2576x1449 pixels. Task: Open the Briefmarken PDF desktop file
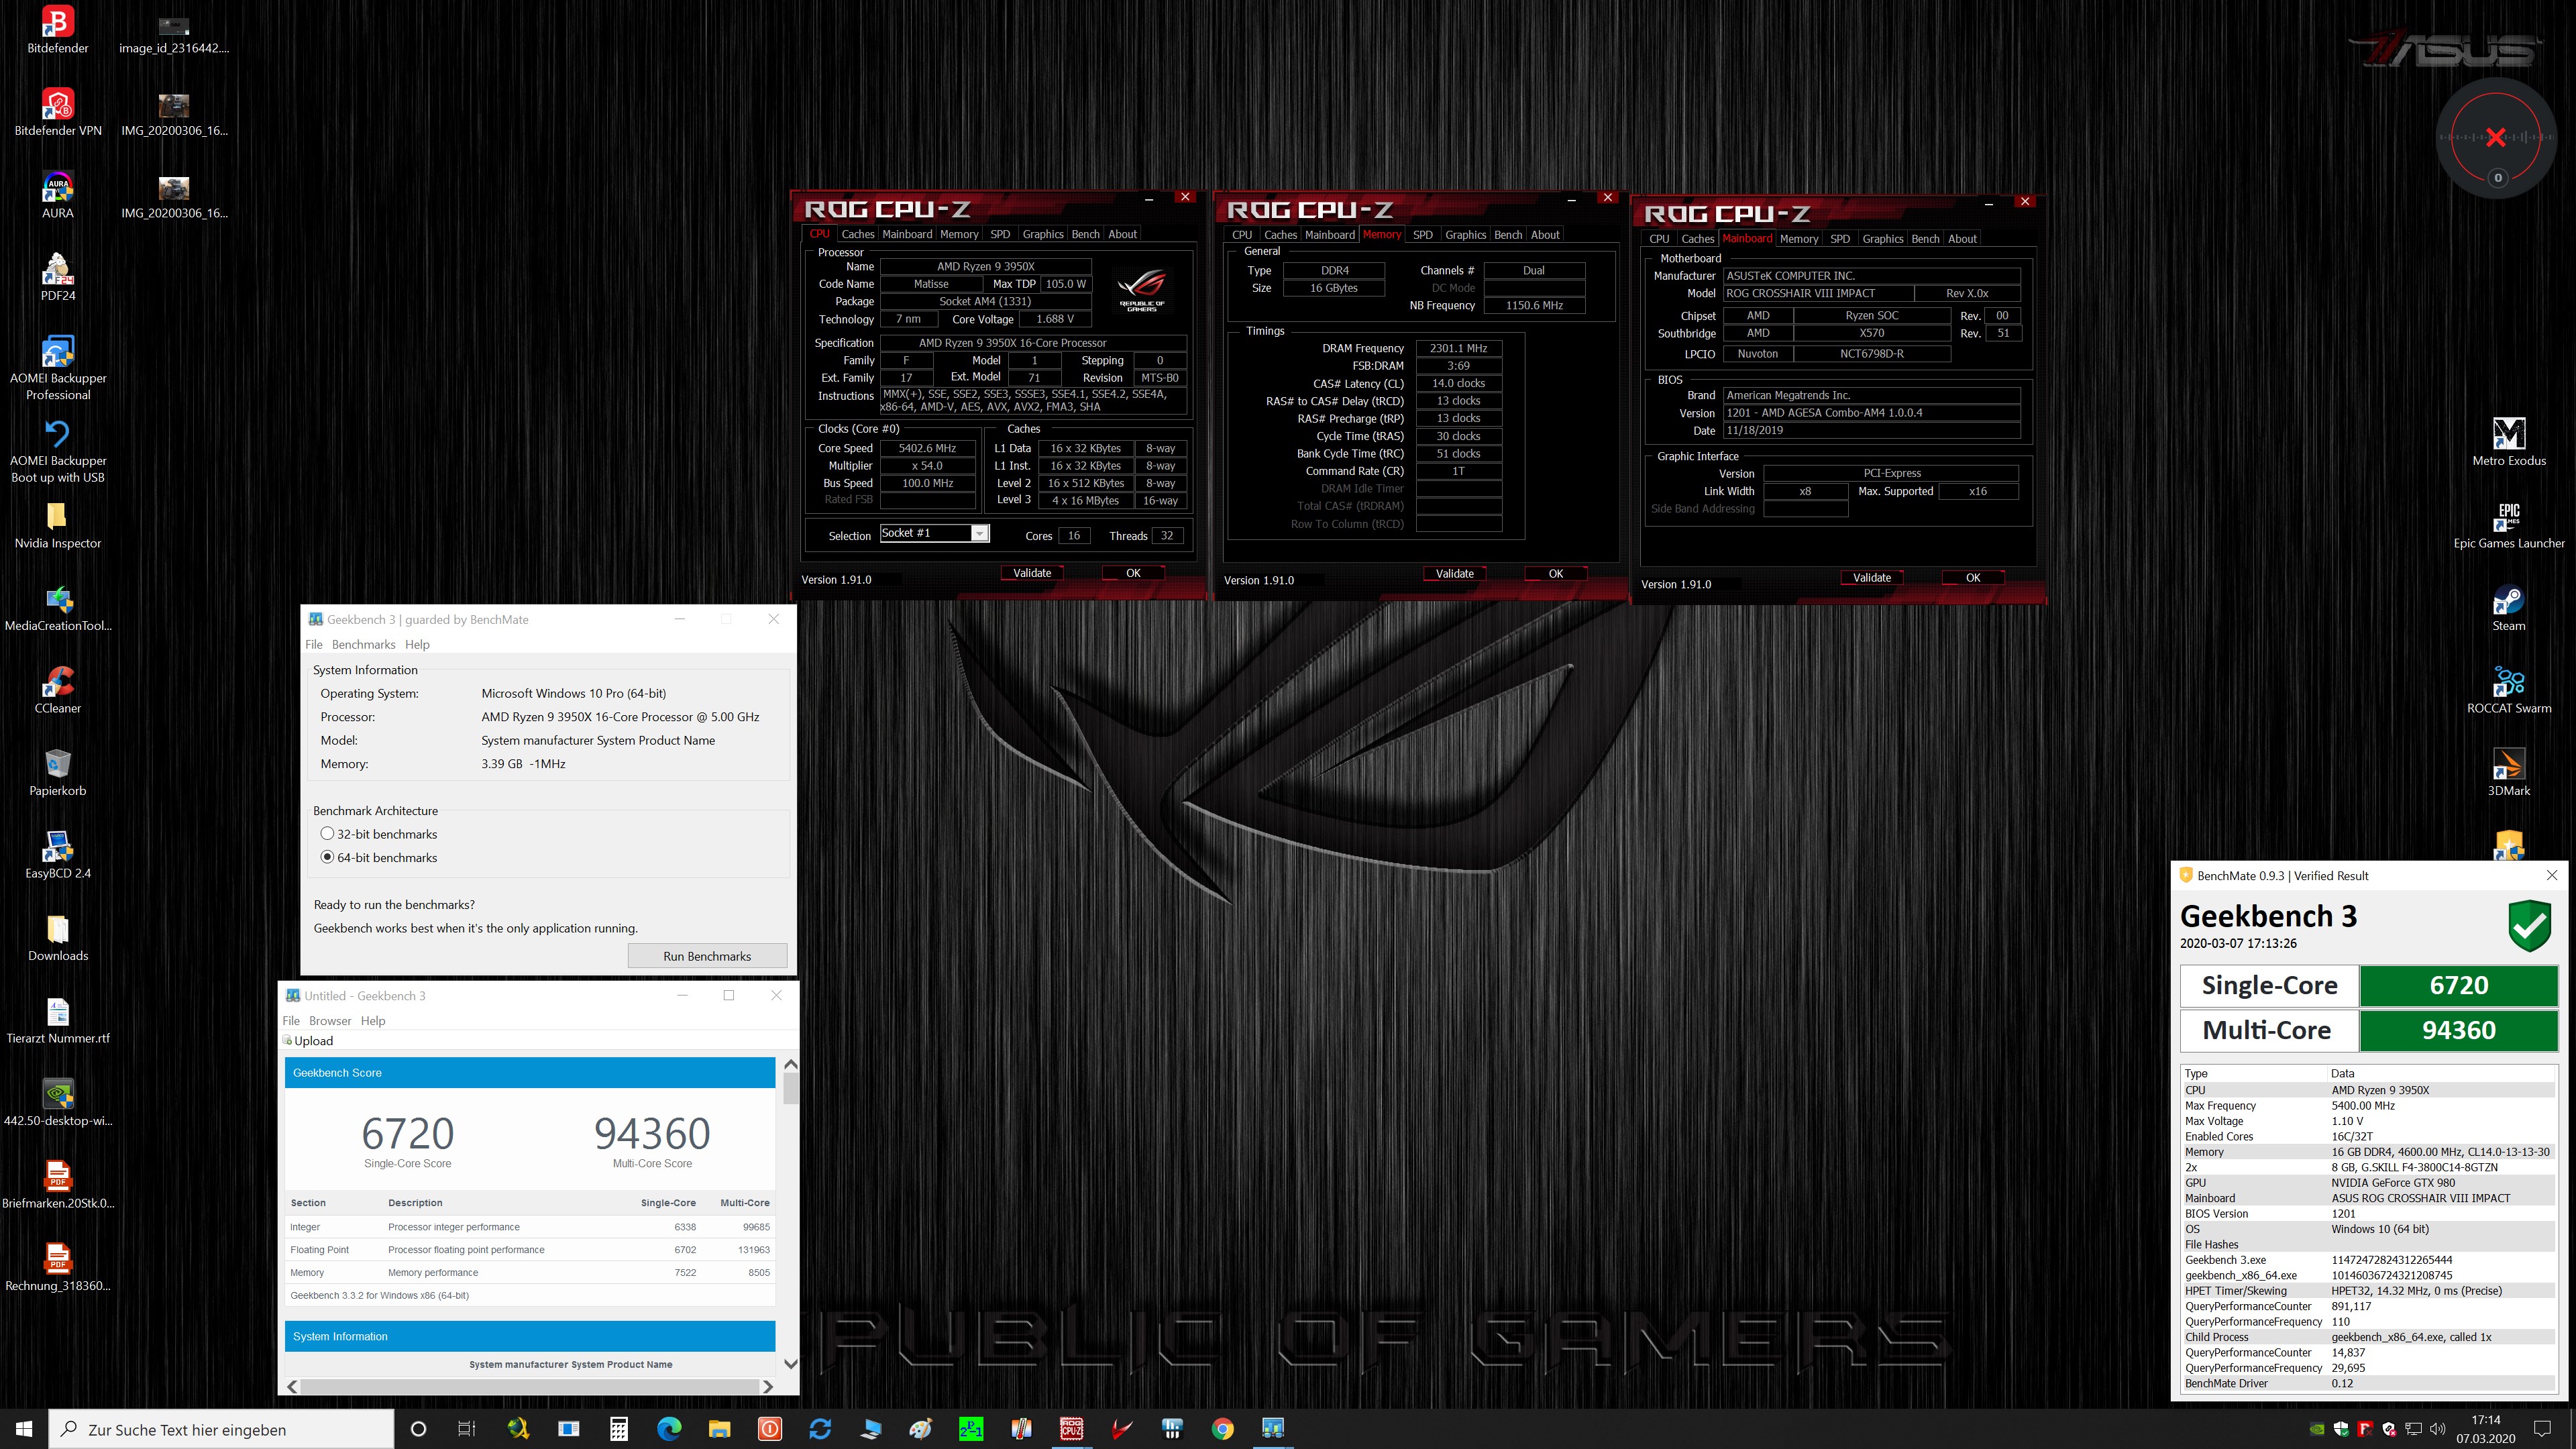(58, 1177)
